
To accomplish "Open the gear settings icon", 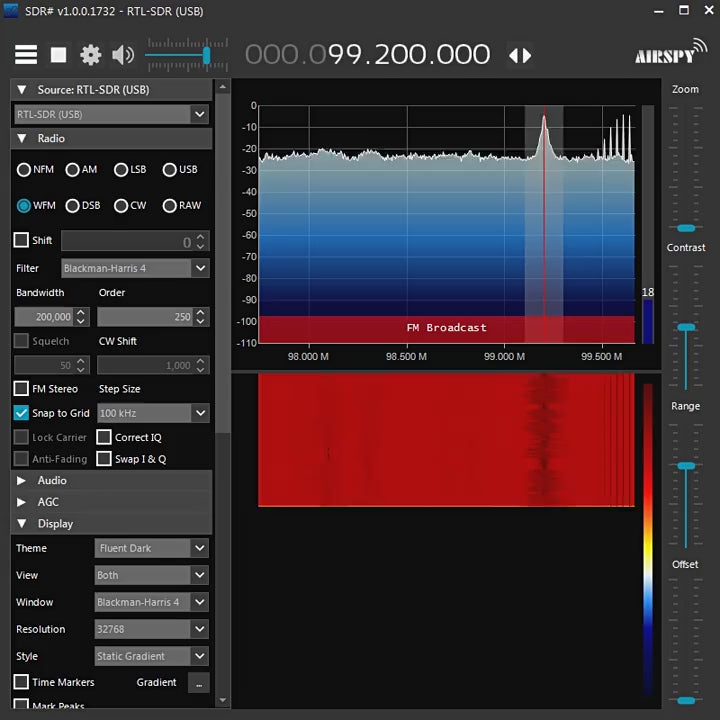I will (x=91, y=55).
